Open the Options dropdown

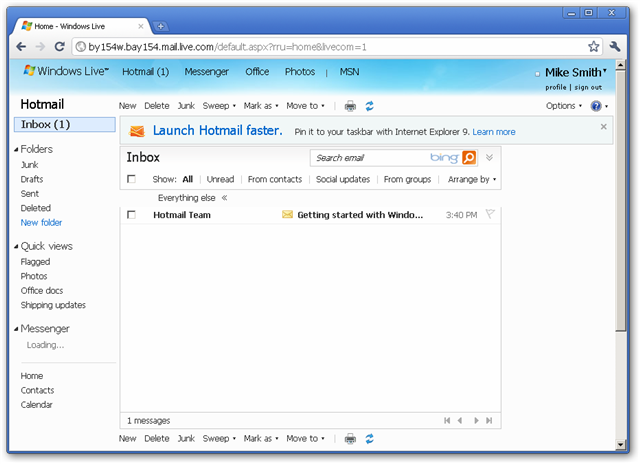pyautogui.click(x=564, y=106)
